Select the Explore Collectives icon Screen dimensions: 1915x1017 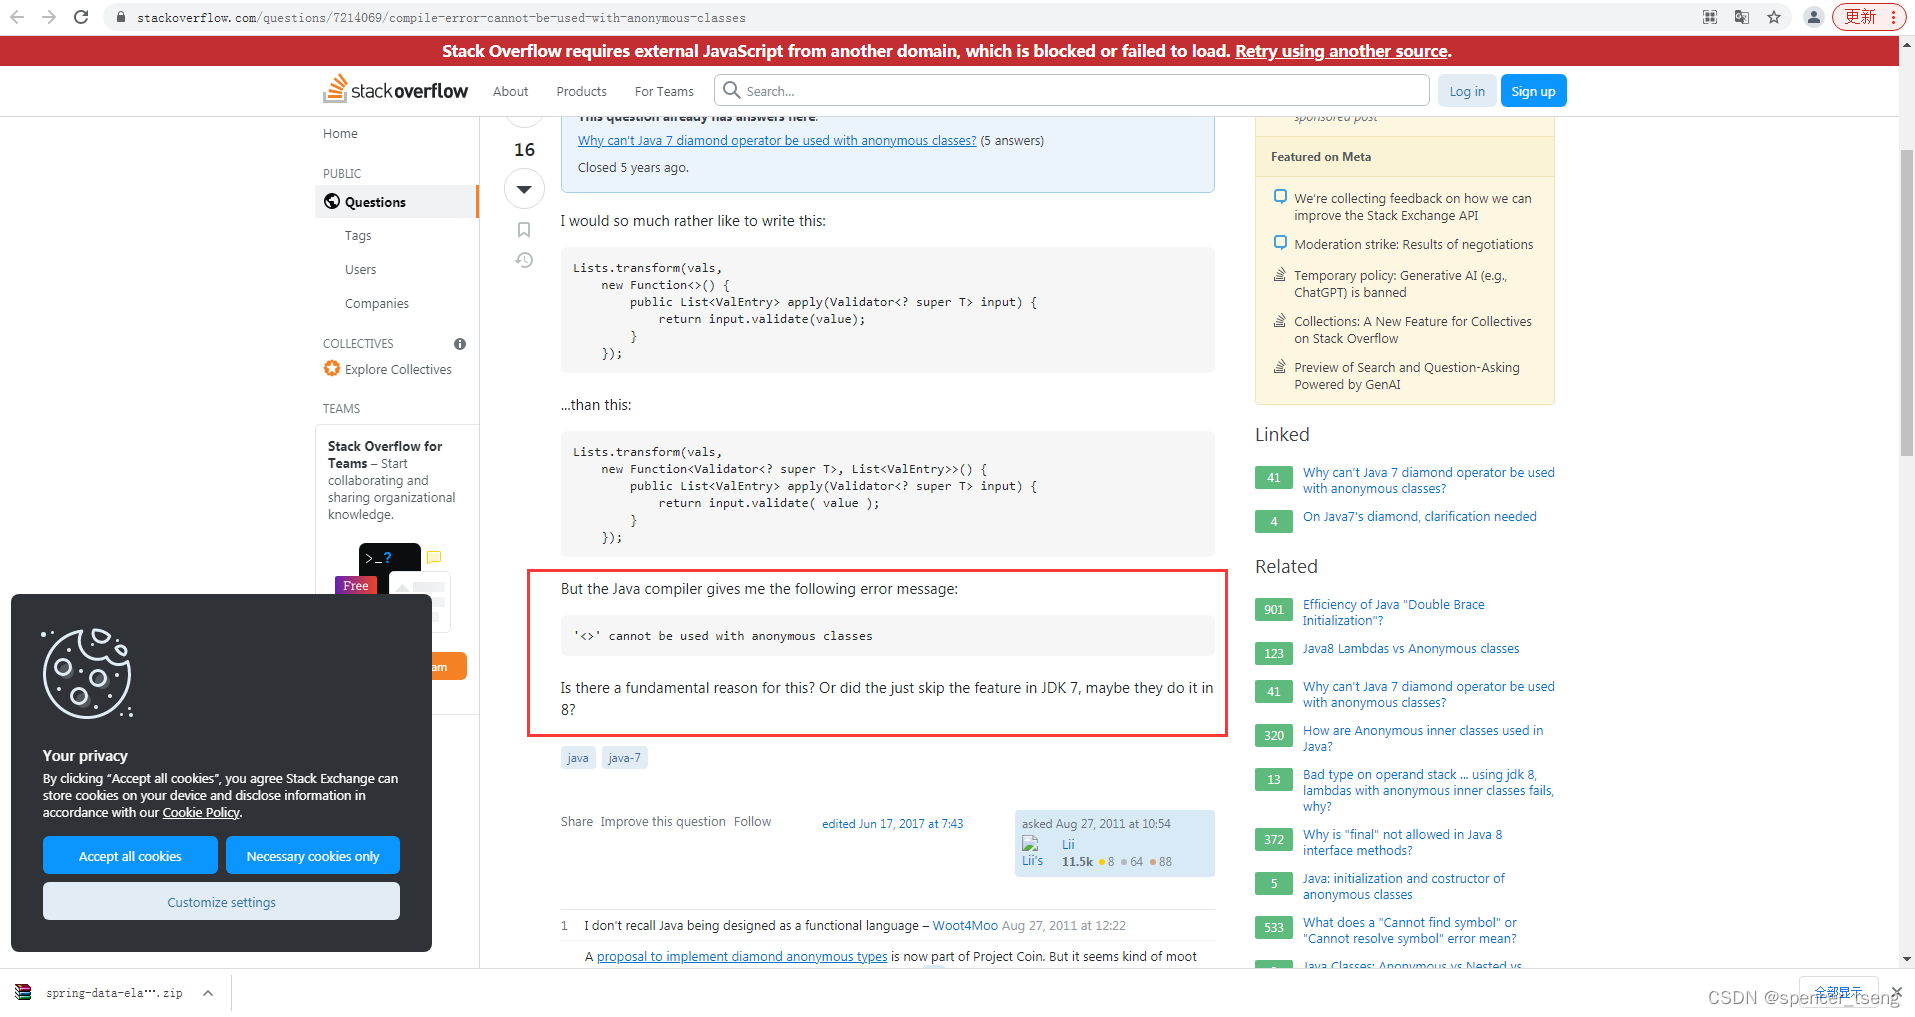[x=331, y=368]
